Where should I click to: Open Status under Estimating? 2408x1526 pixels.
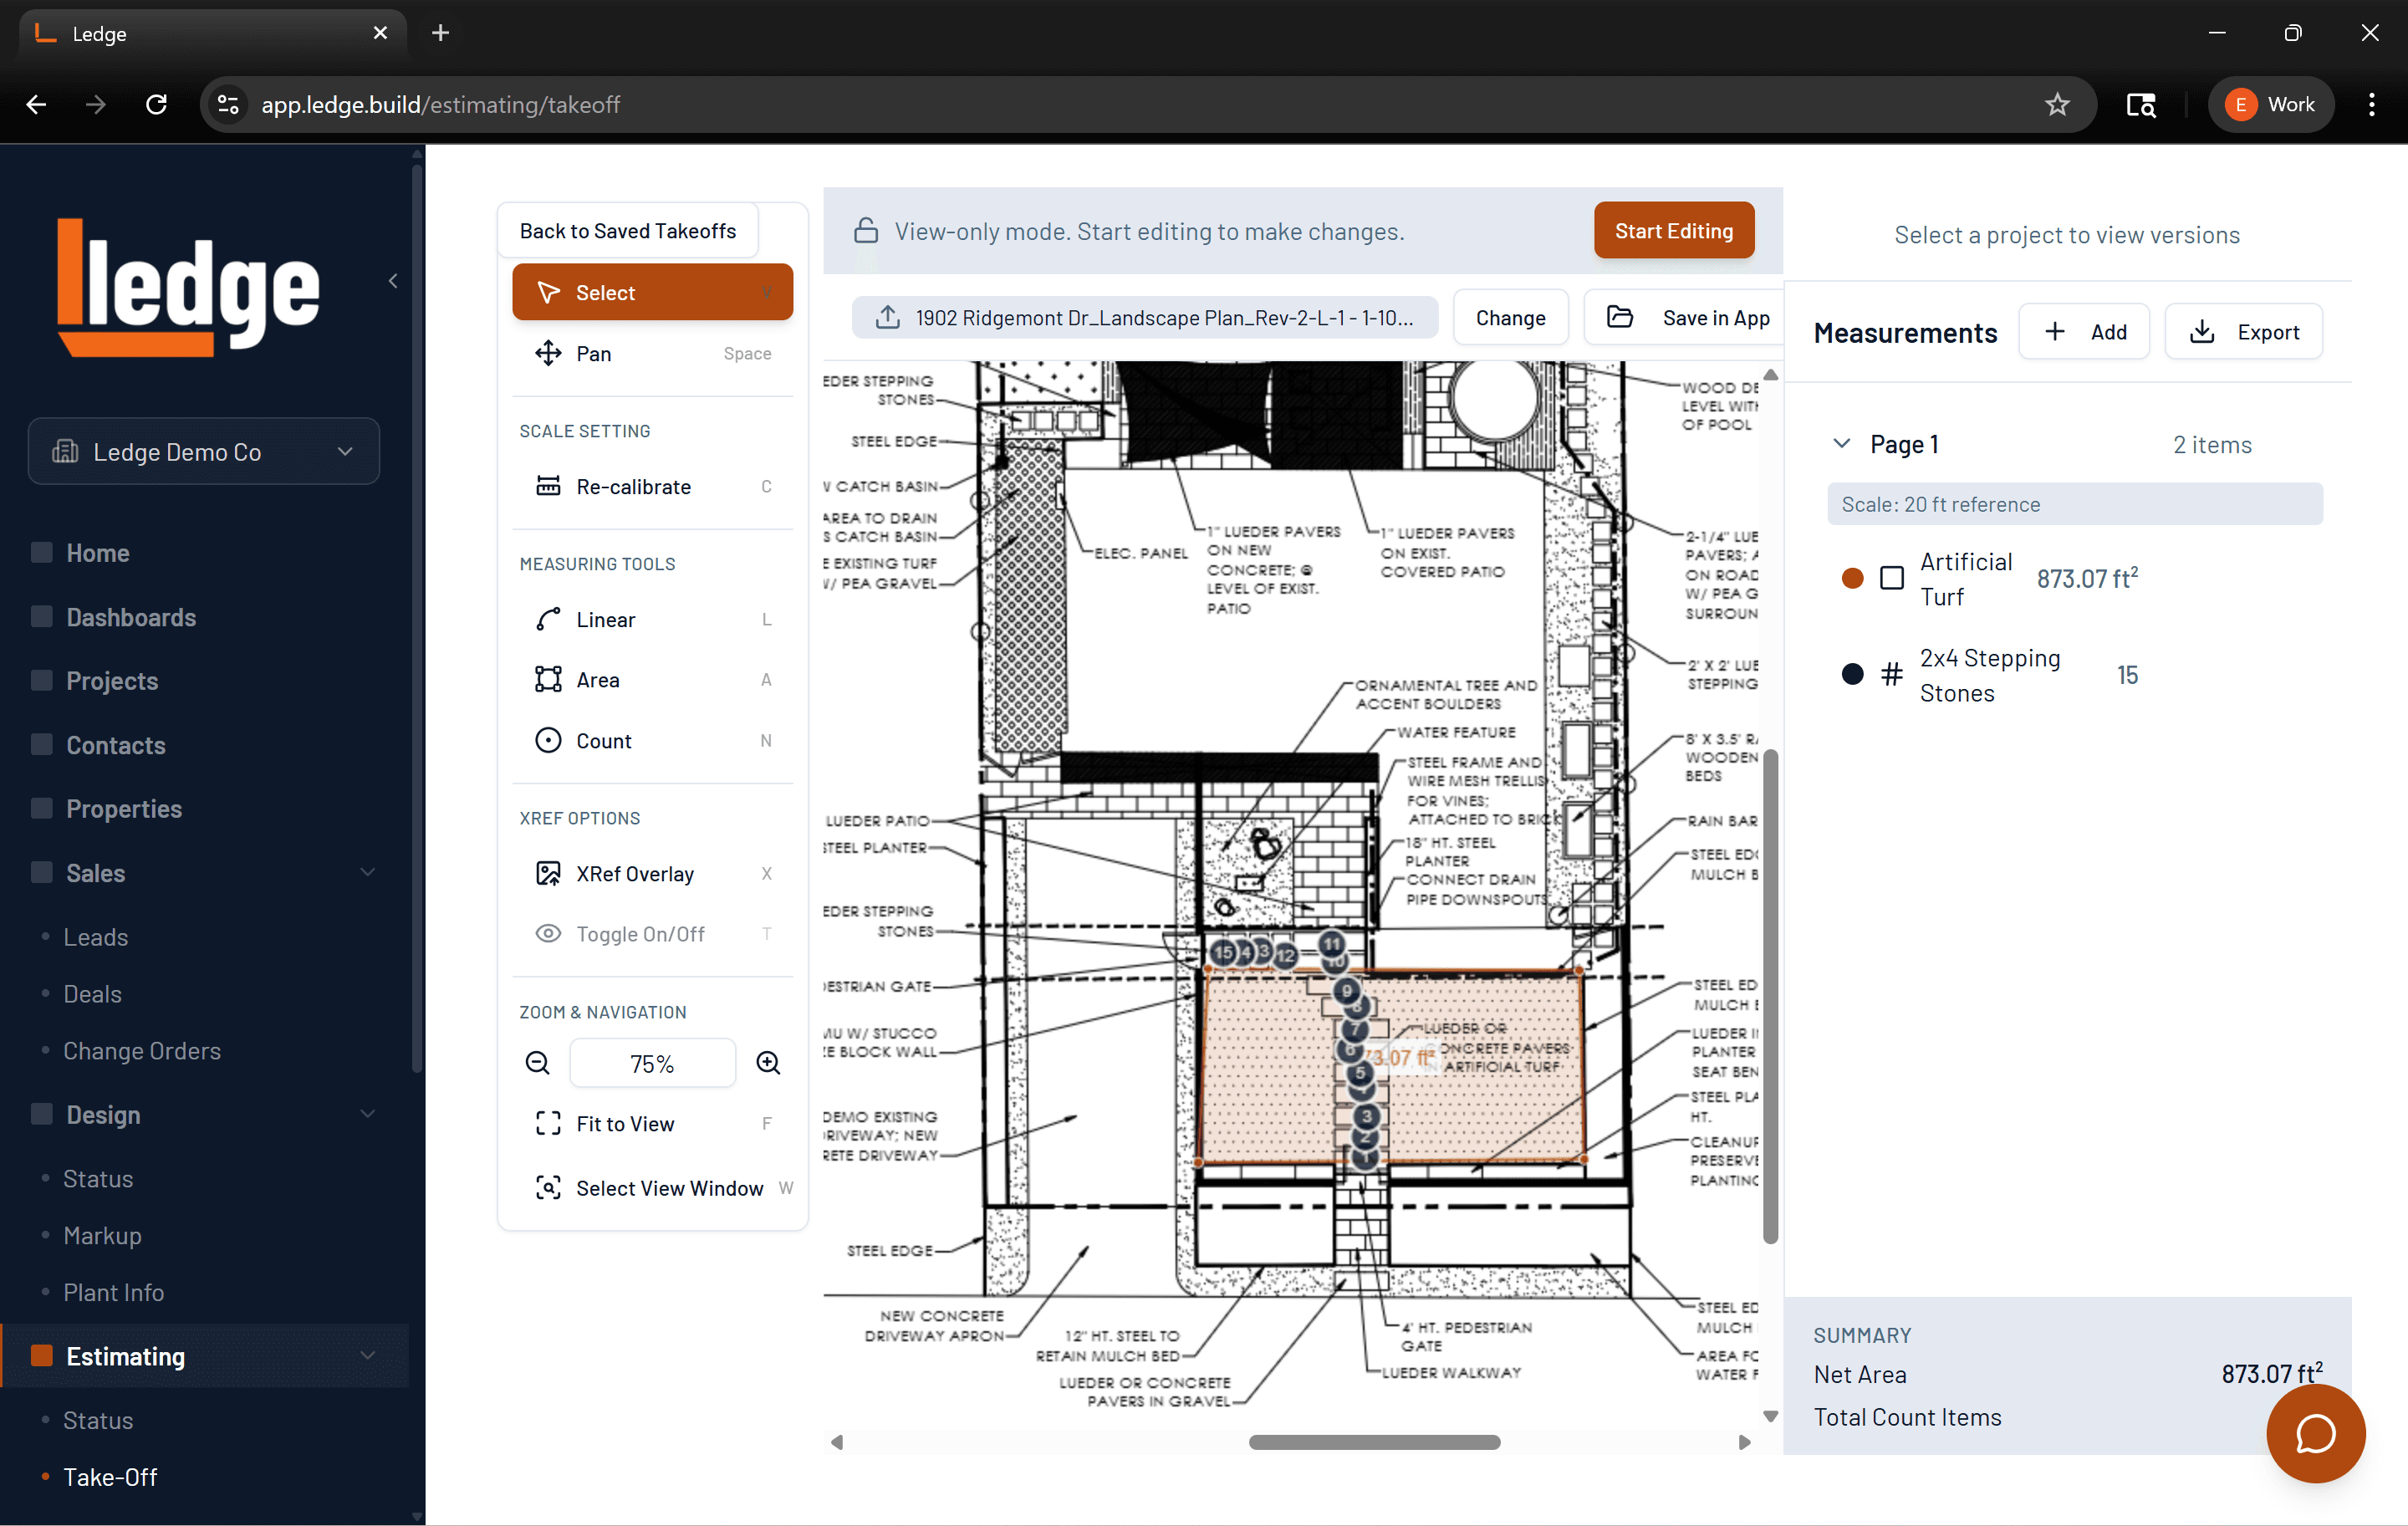point(97,1420)
